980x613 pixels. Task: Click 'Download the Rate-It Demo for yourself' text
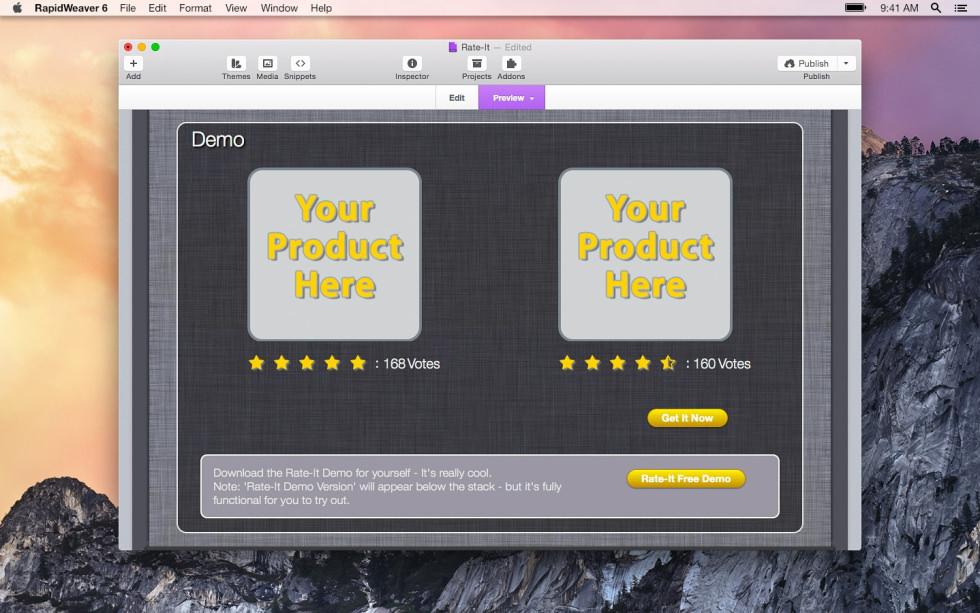tap(312, 473)
